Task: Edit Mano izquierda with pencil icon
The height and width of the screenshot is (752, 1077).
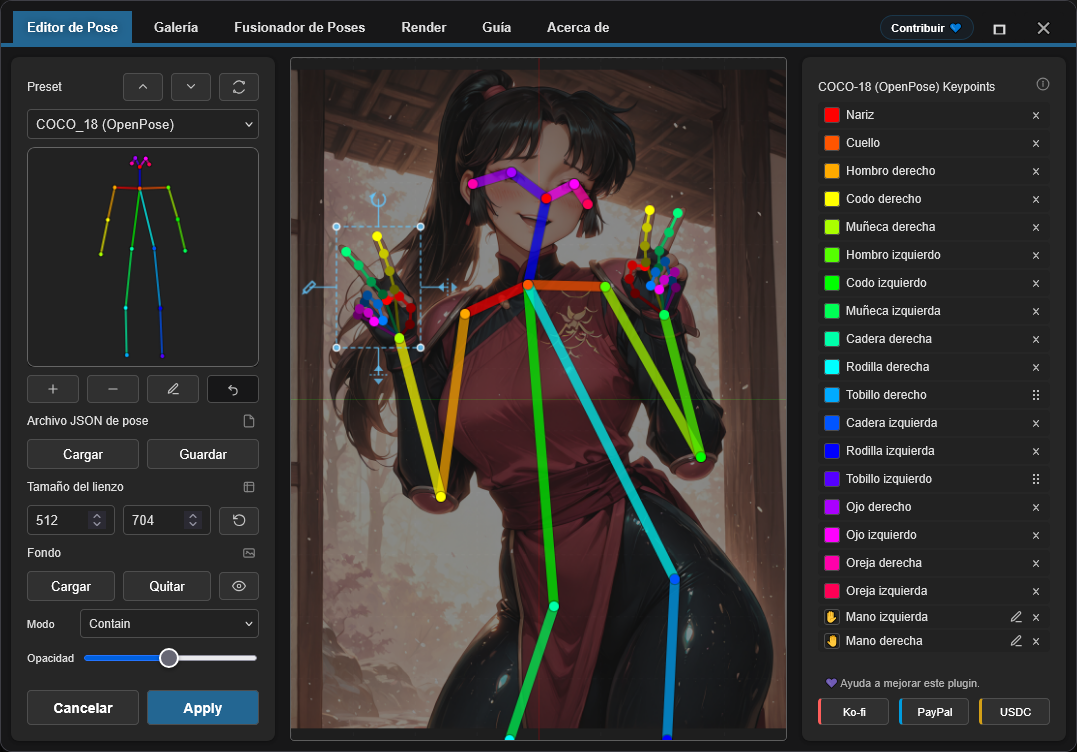Action: (x=1016, y=617)
